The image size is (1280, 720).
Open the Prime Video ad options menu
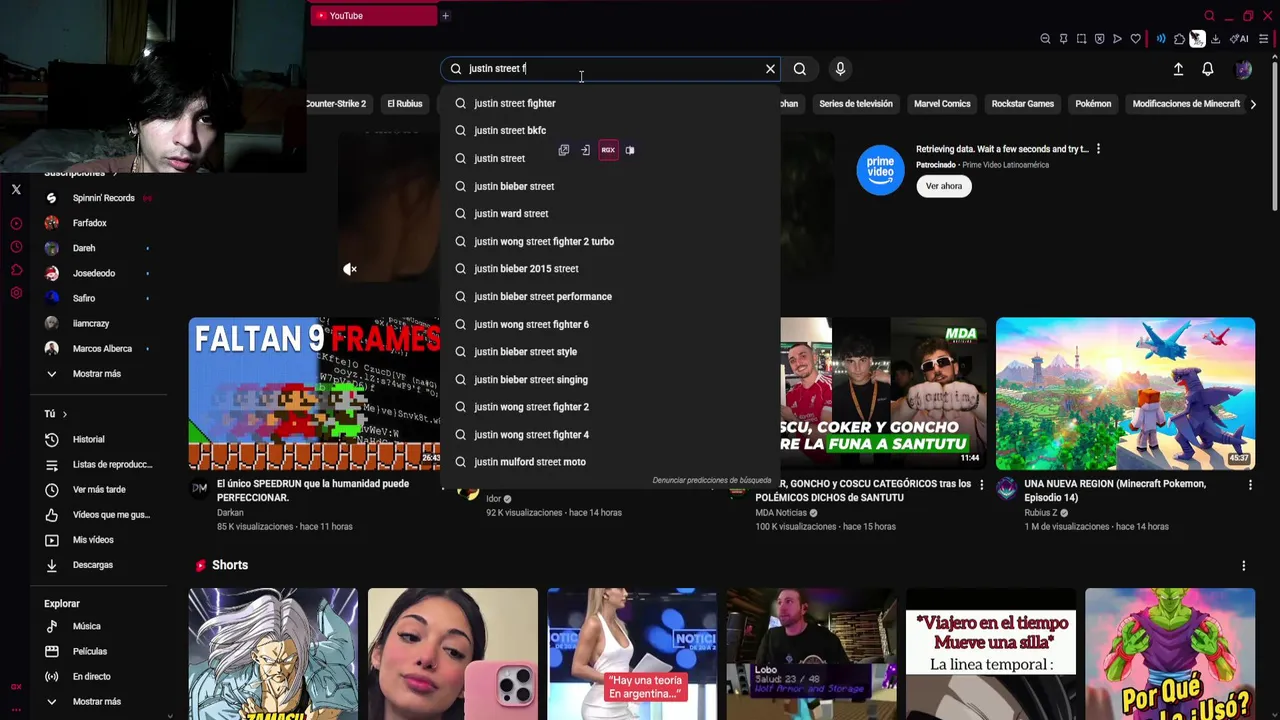pyautogui.click(x=1098, y=149)
